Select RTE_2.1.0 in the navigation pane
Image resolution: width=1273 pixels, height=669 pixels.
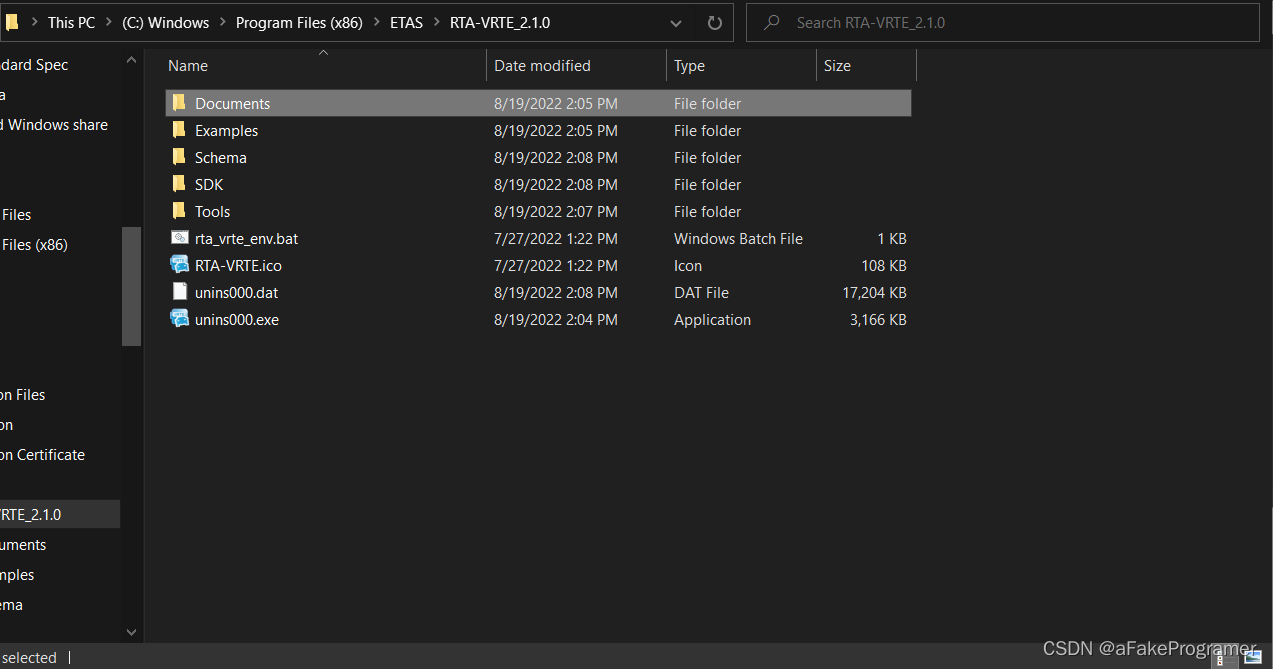60,514
